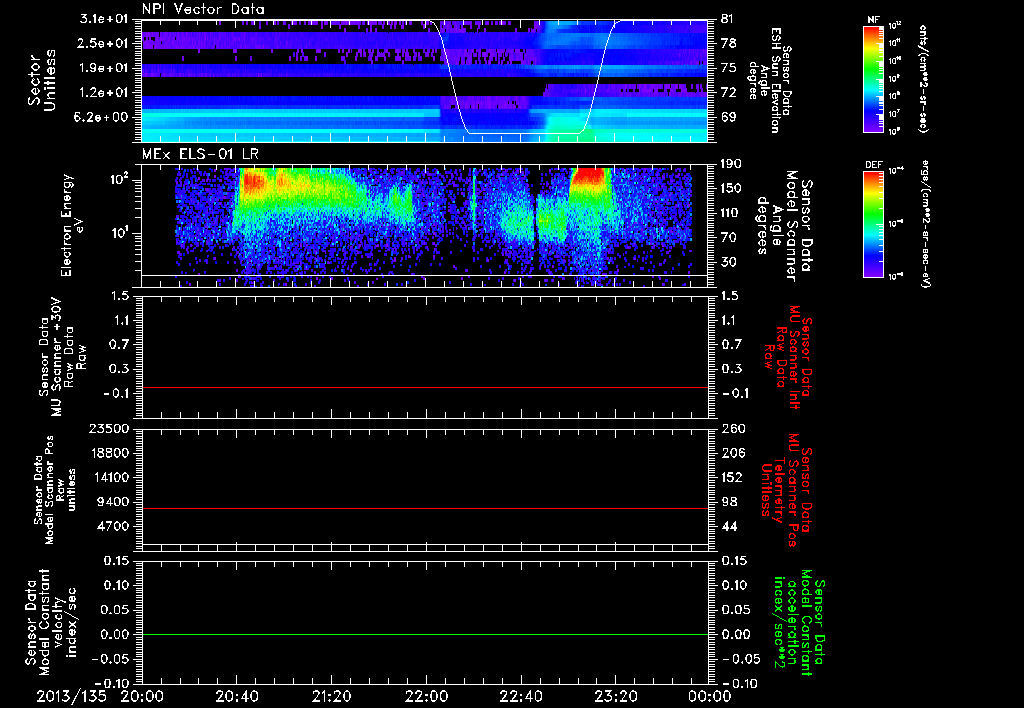Click the 'Model Scanner Angle degrees' label
Viewport: 1024px width, 708px height.
[784, 225]
